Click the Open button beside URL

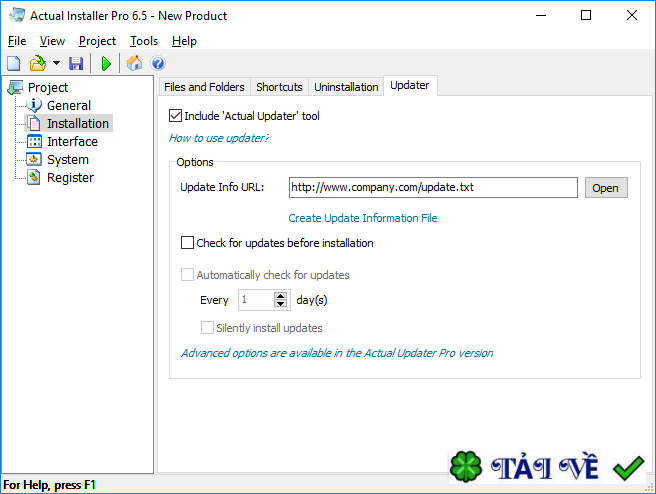tap(606, 188)
